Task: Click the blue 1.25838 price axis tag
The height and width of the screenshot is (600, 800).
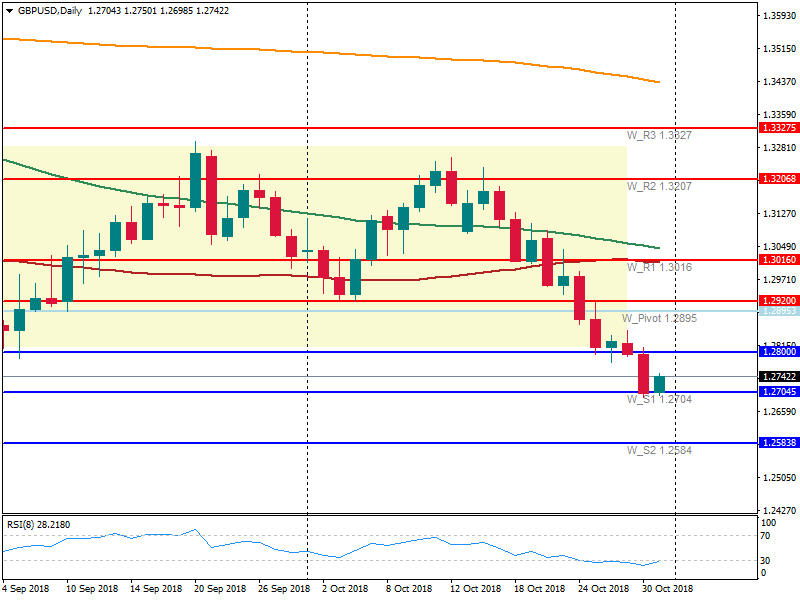Action: click(778, 443)
